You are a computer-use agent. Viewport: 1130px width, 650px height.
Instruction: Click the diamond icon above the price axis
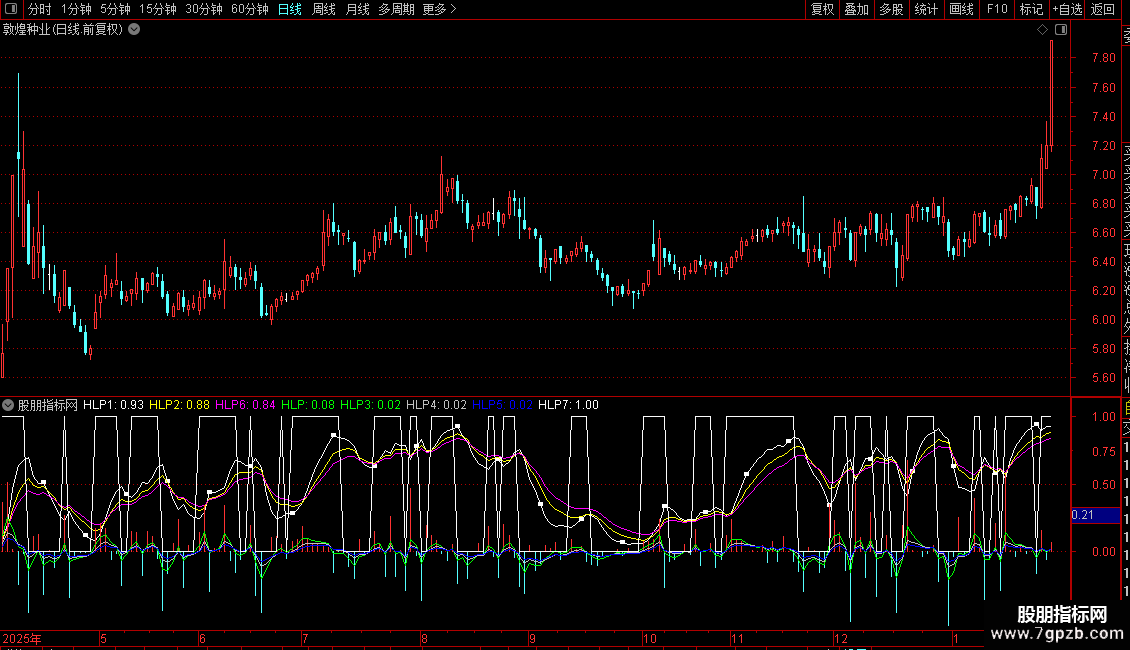coord(1042,30)
